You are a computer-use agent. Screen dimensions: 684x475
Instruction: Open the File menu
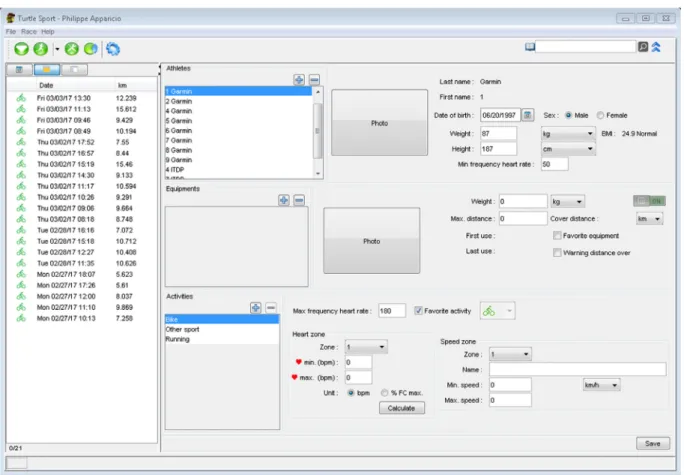11,31
